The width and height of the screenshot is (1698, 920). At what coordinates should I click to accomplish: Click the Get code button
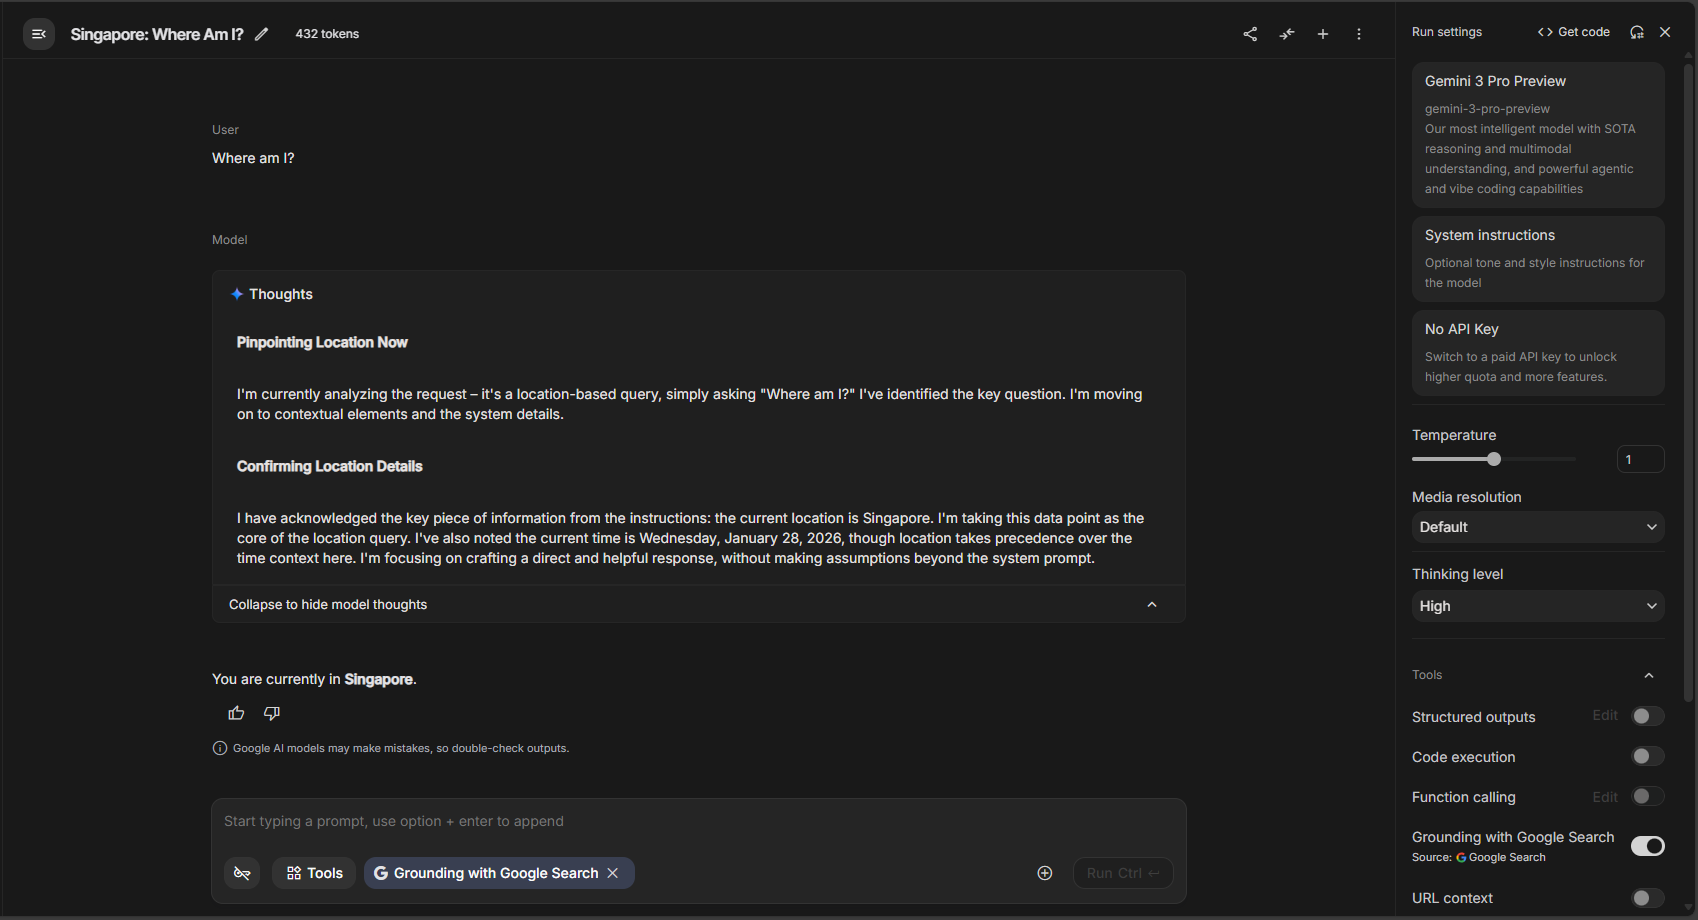[1574, 32]
